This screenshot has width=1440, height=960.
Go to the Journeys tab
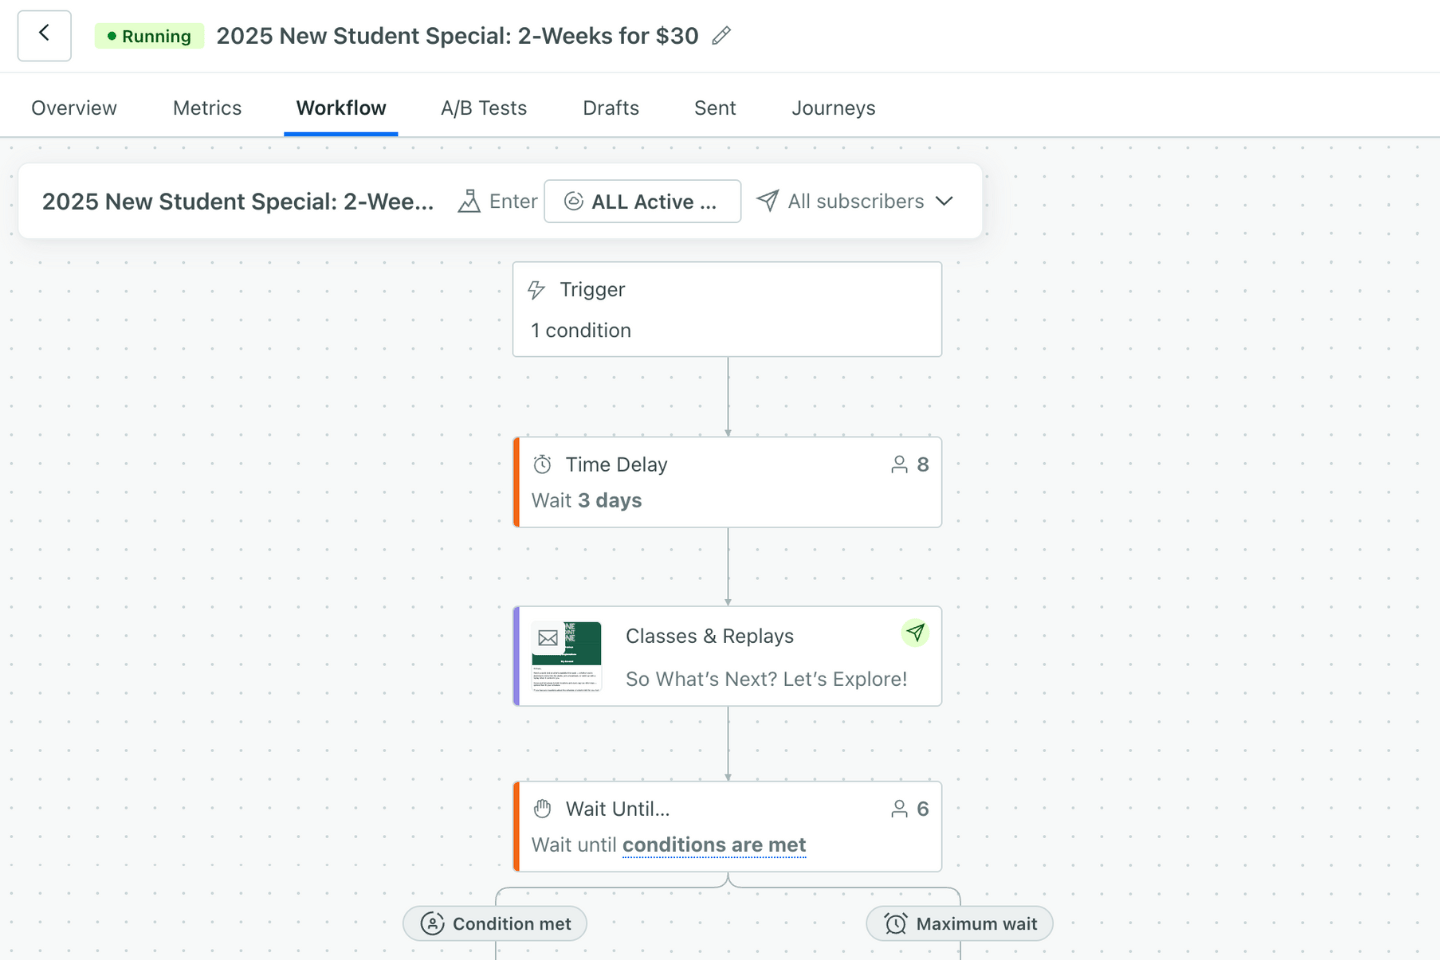(833, 108)
